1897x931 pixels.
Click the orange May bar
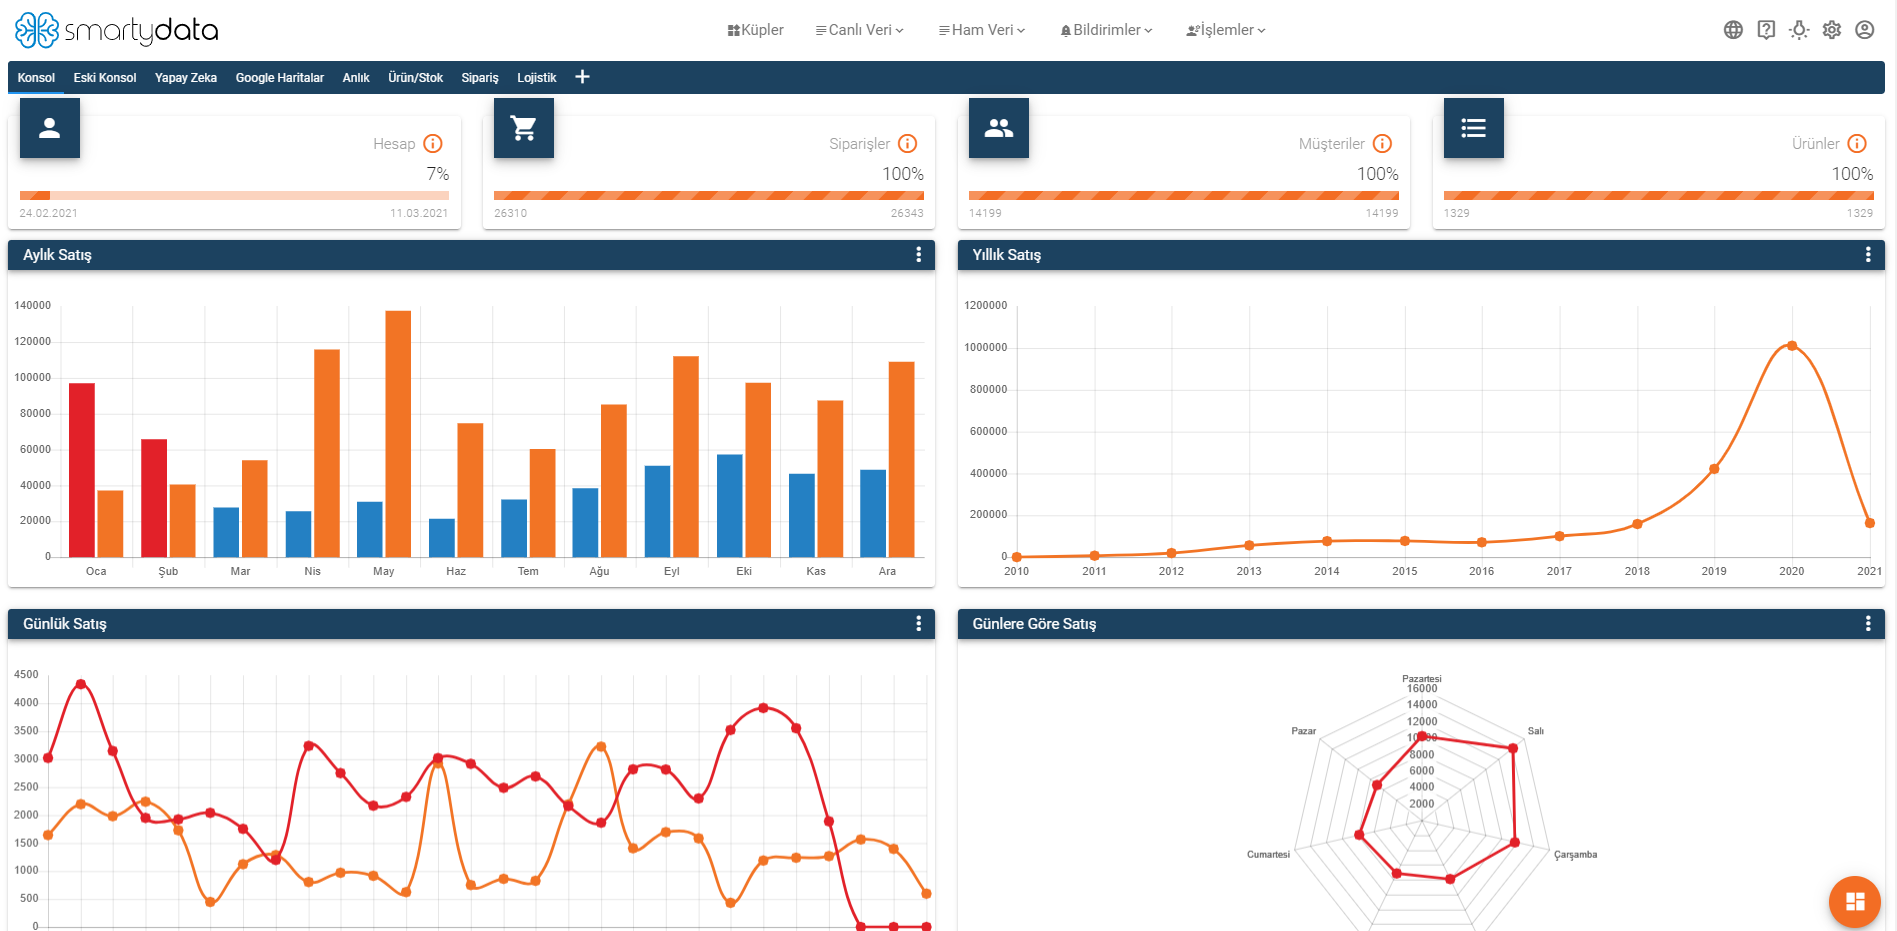[398, 434]
